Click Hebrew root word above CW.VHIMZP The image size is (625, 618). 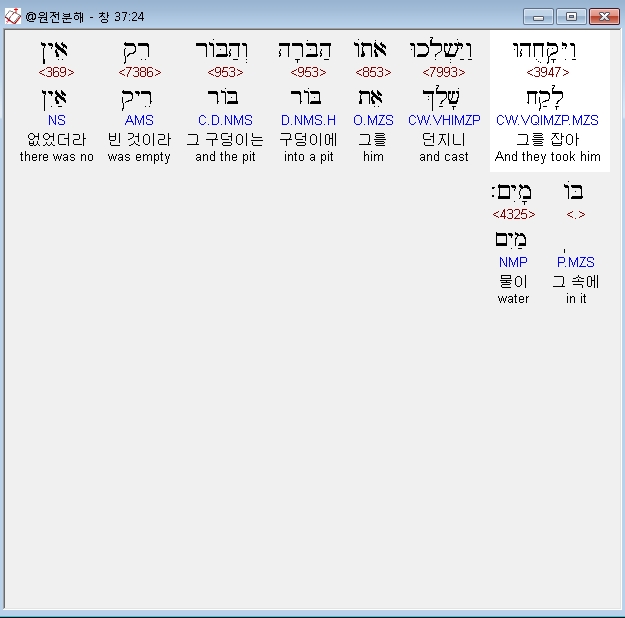441,98
